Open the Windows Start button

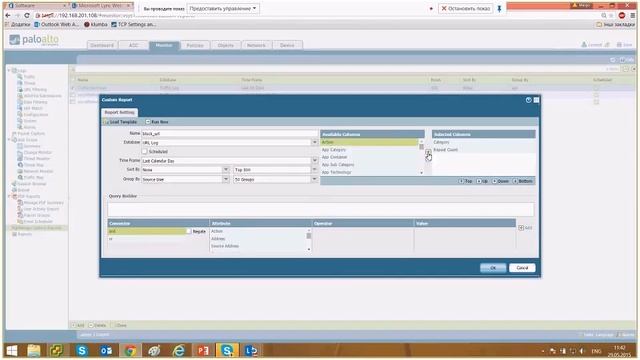click(12, 351)
